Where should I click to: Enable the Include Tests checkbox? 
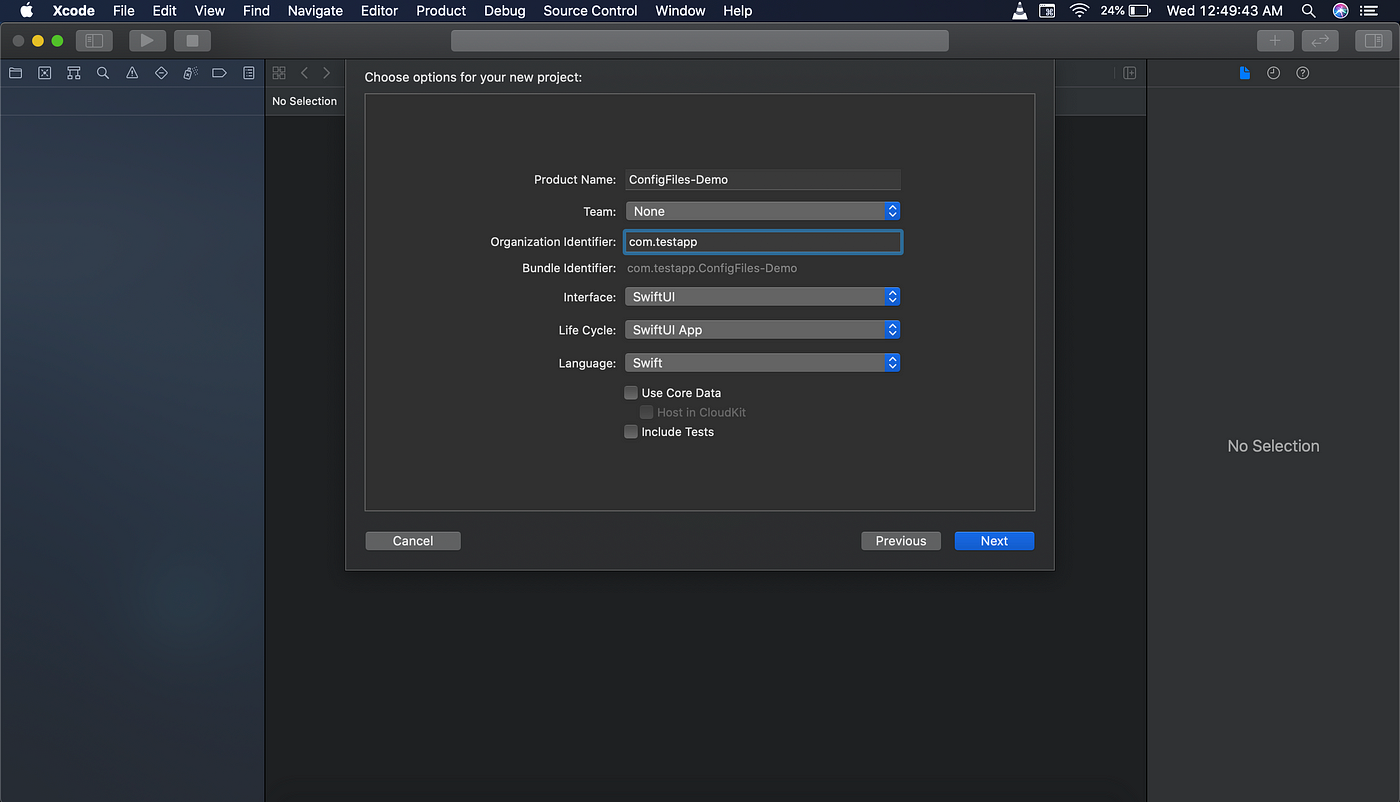631,432
